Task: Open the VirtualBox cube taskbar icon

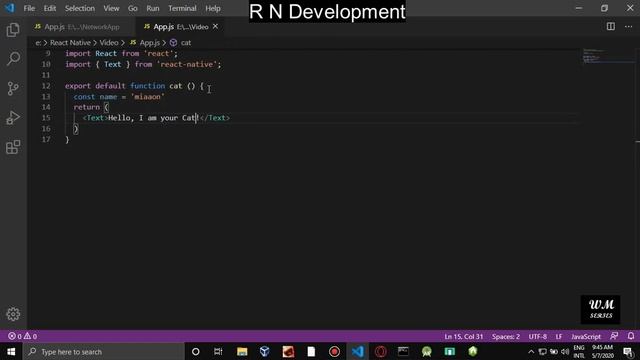Action: 264,351
